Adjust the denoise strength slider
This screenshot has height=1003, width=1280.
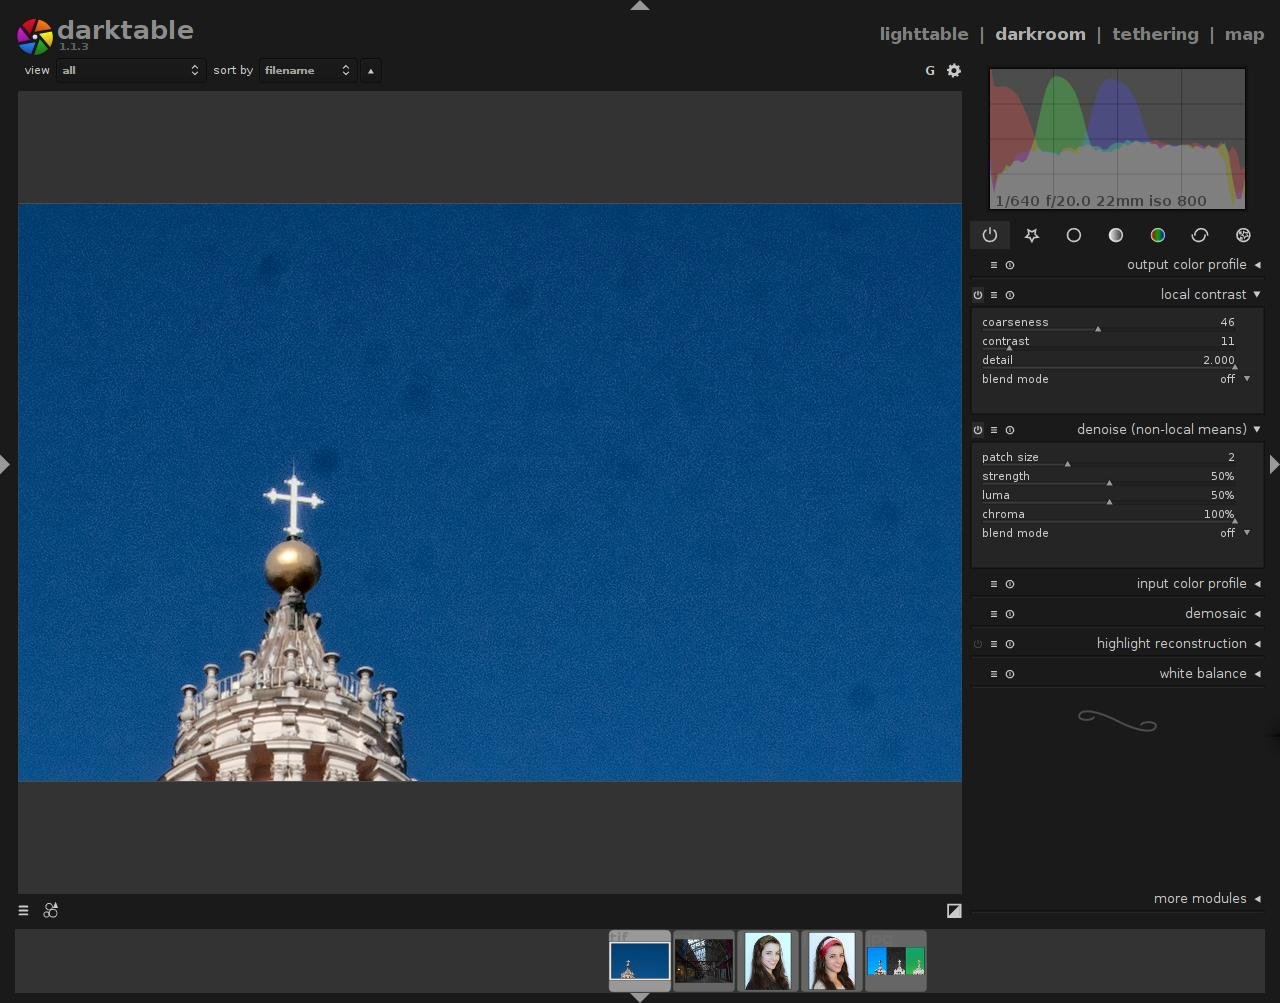(1109, 477)
